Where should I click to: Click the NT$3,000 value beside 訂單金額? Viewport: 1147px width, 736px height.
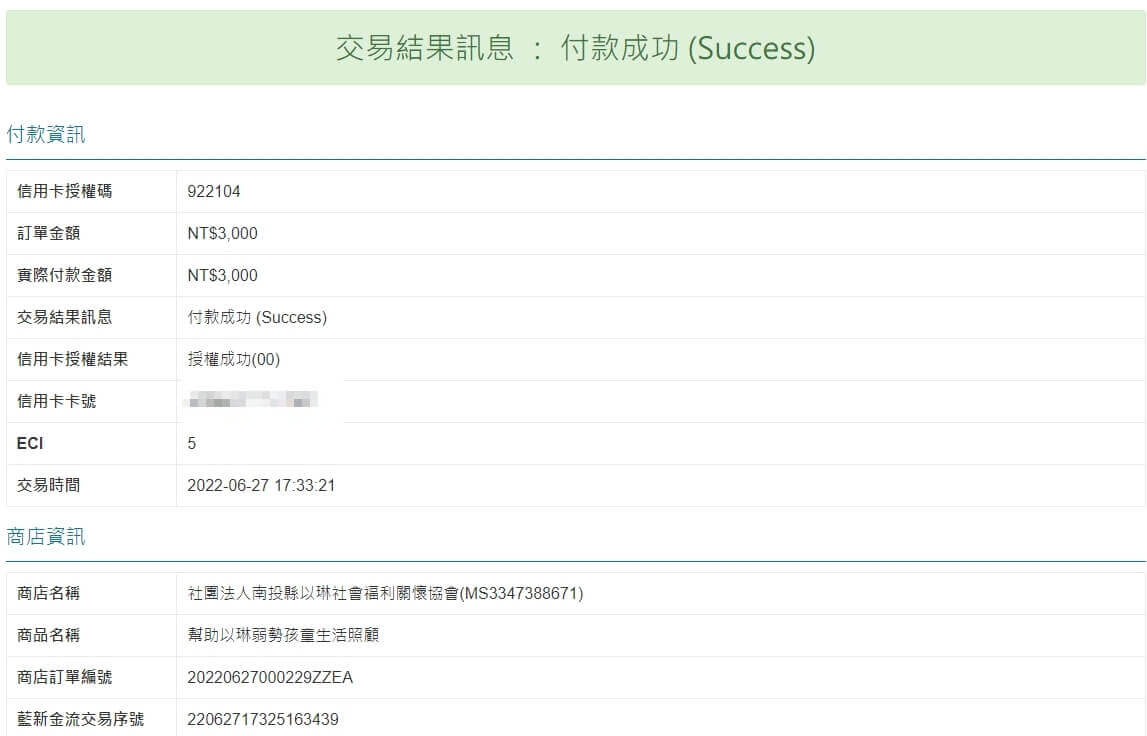[222, 234]
